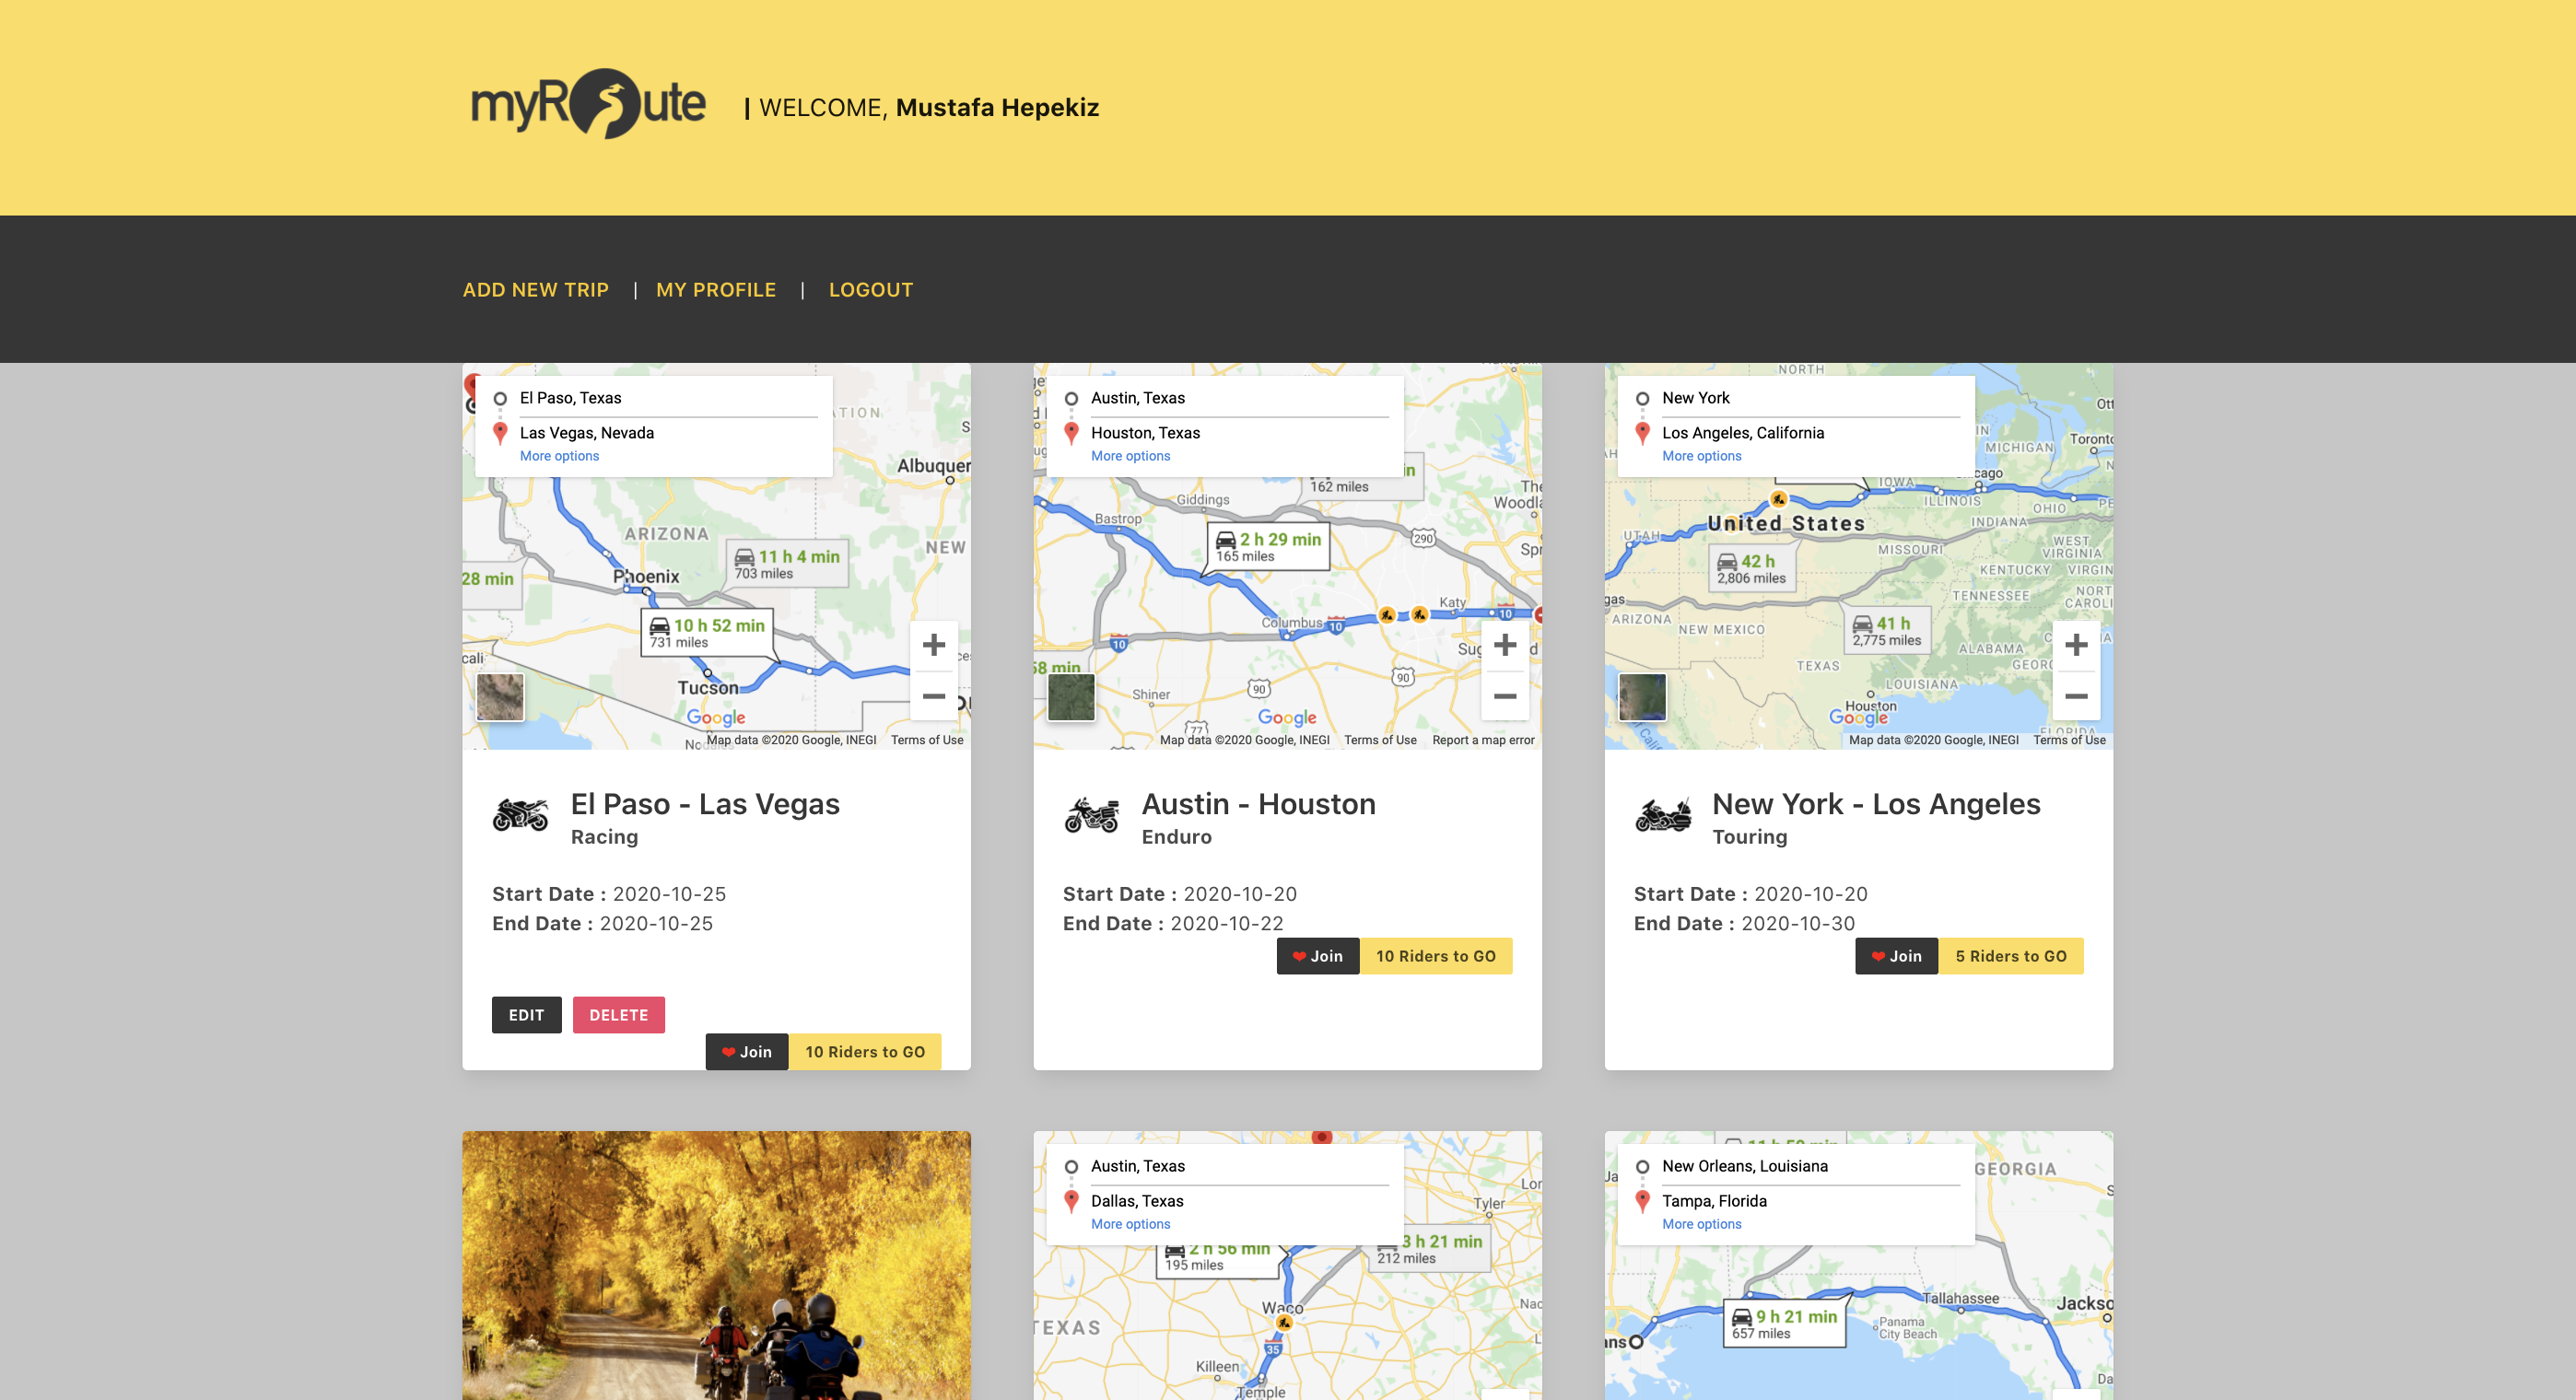Click Houston, Texas destination pin icon
The image size is (2576, 1400).
click(1071, 433)
